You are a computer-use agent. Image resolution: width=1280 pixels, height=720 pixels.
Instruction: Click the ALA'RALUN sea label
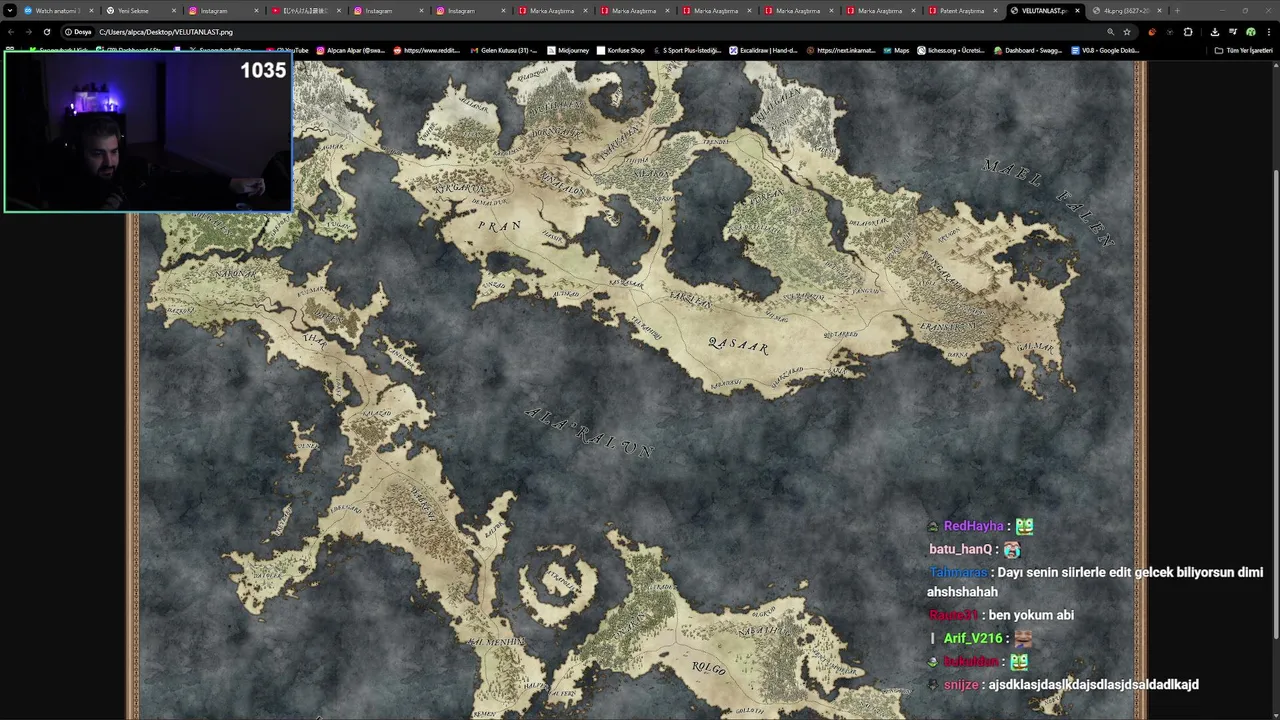pyautogui.click(x=590, y=432)
